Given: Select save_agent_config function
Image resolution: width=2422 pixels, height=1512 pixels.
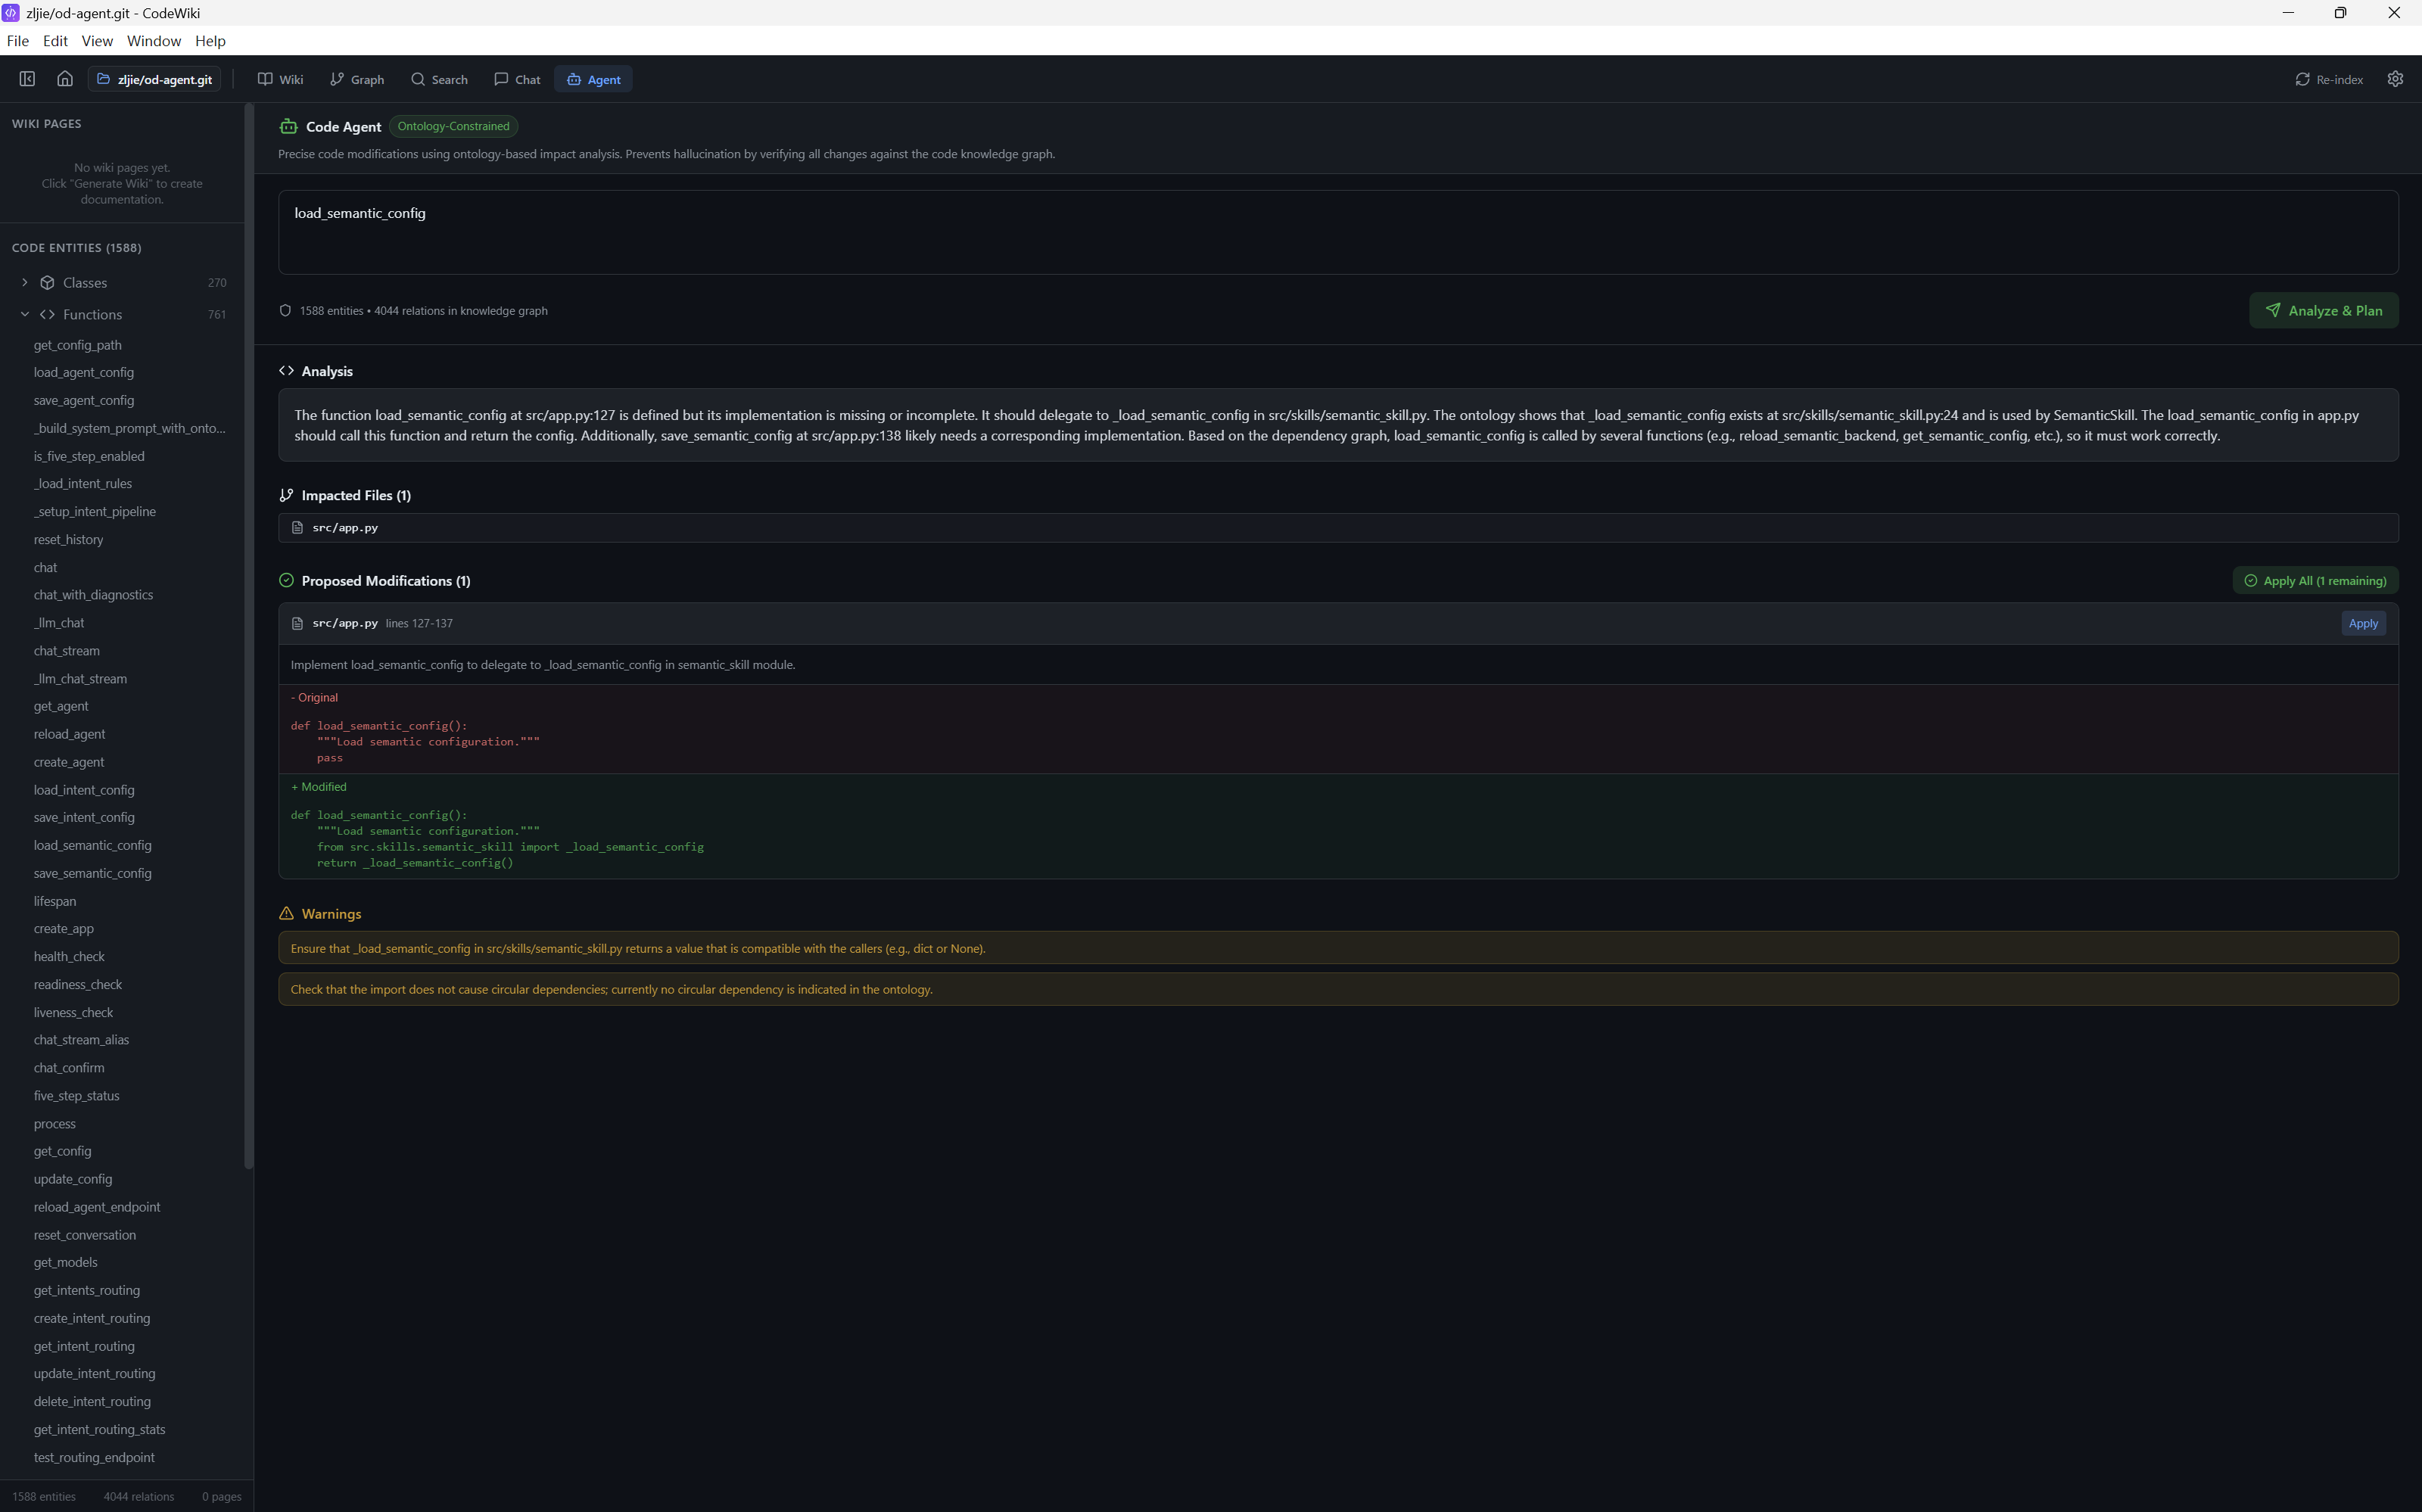Looking at the screenshot, I should pyautogui.click(x=84, y=400).
